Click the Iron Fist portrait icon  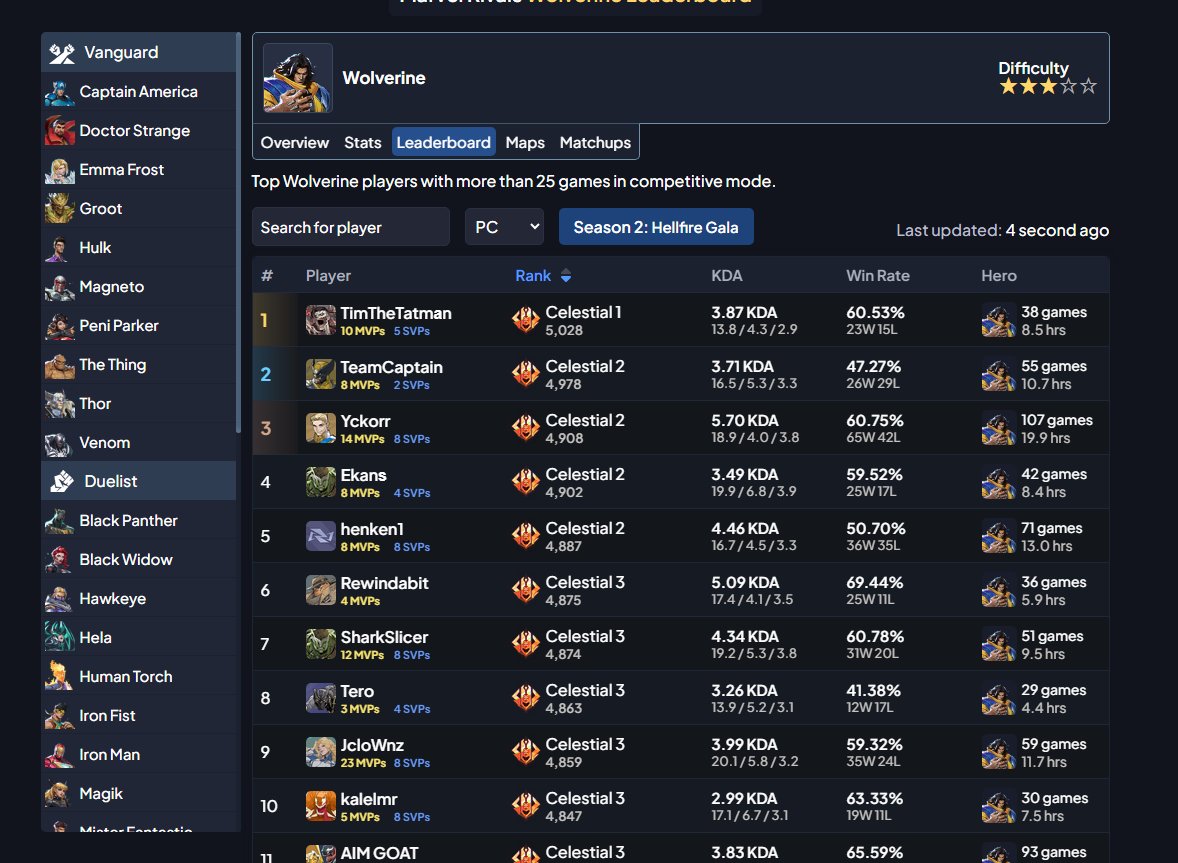coord(59,717)
